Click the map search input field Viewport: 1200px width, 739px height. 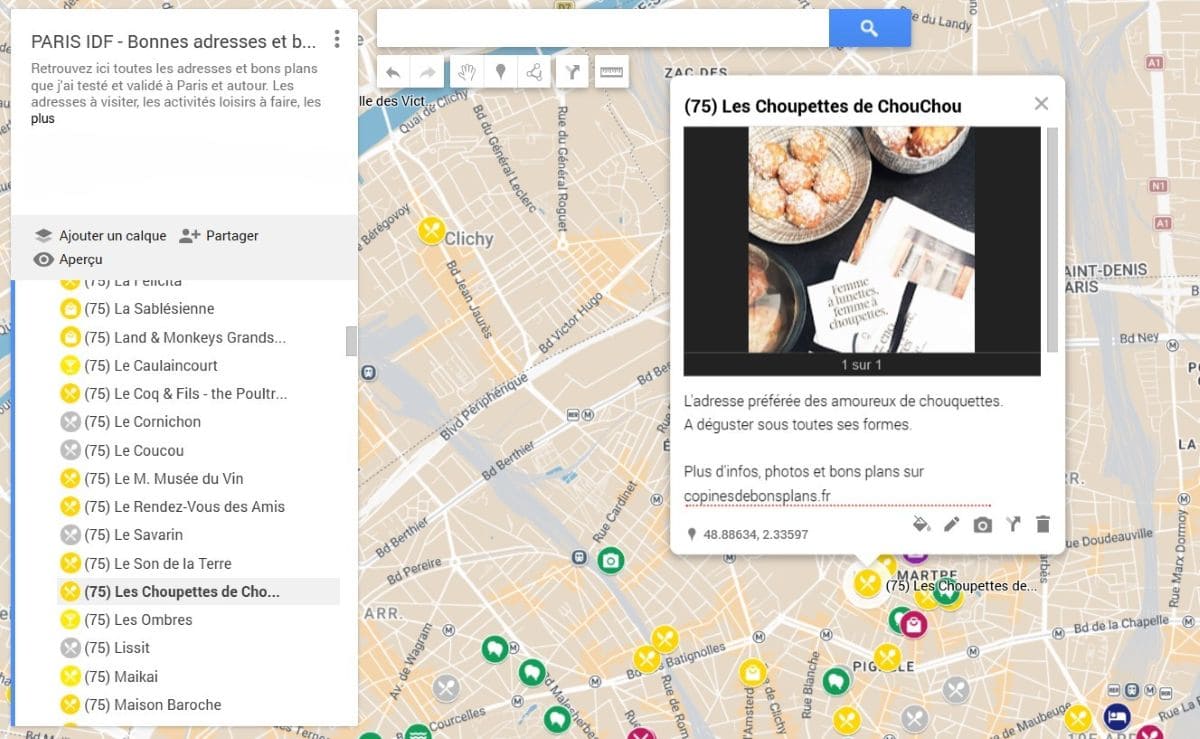tap(603, 28)
